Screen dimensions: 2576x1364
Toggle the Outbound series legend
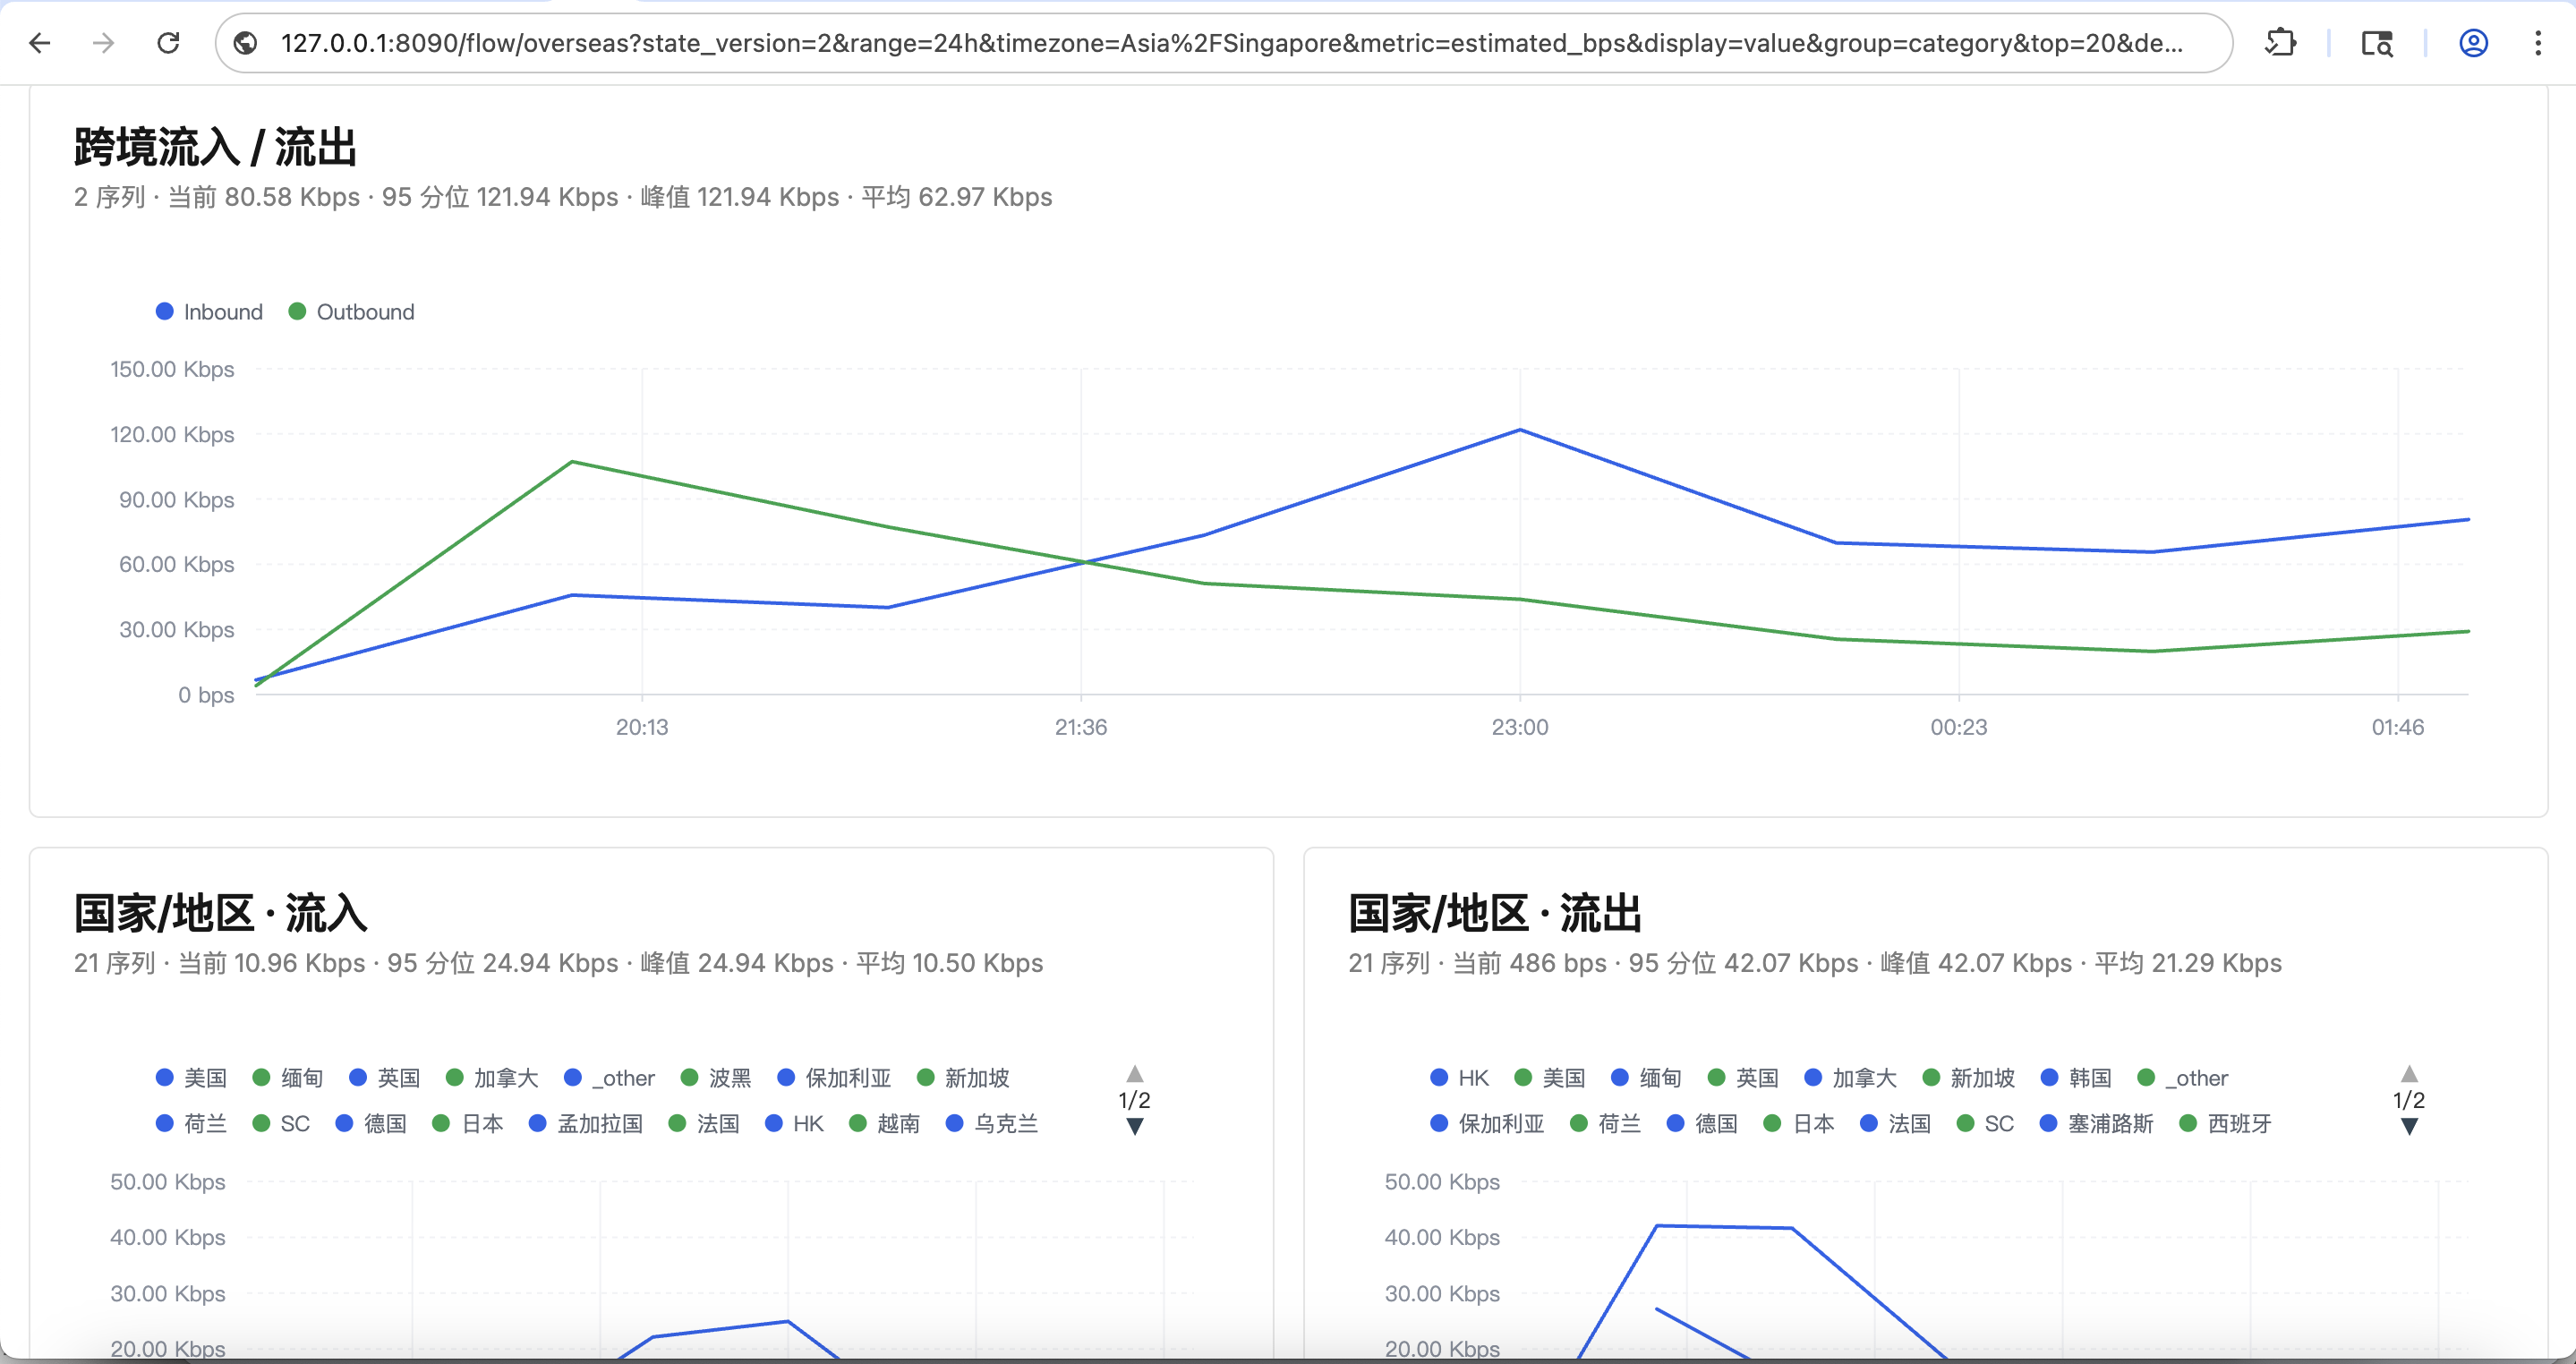click(352, 312)
